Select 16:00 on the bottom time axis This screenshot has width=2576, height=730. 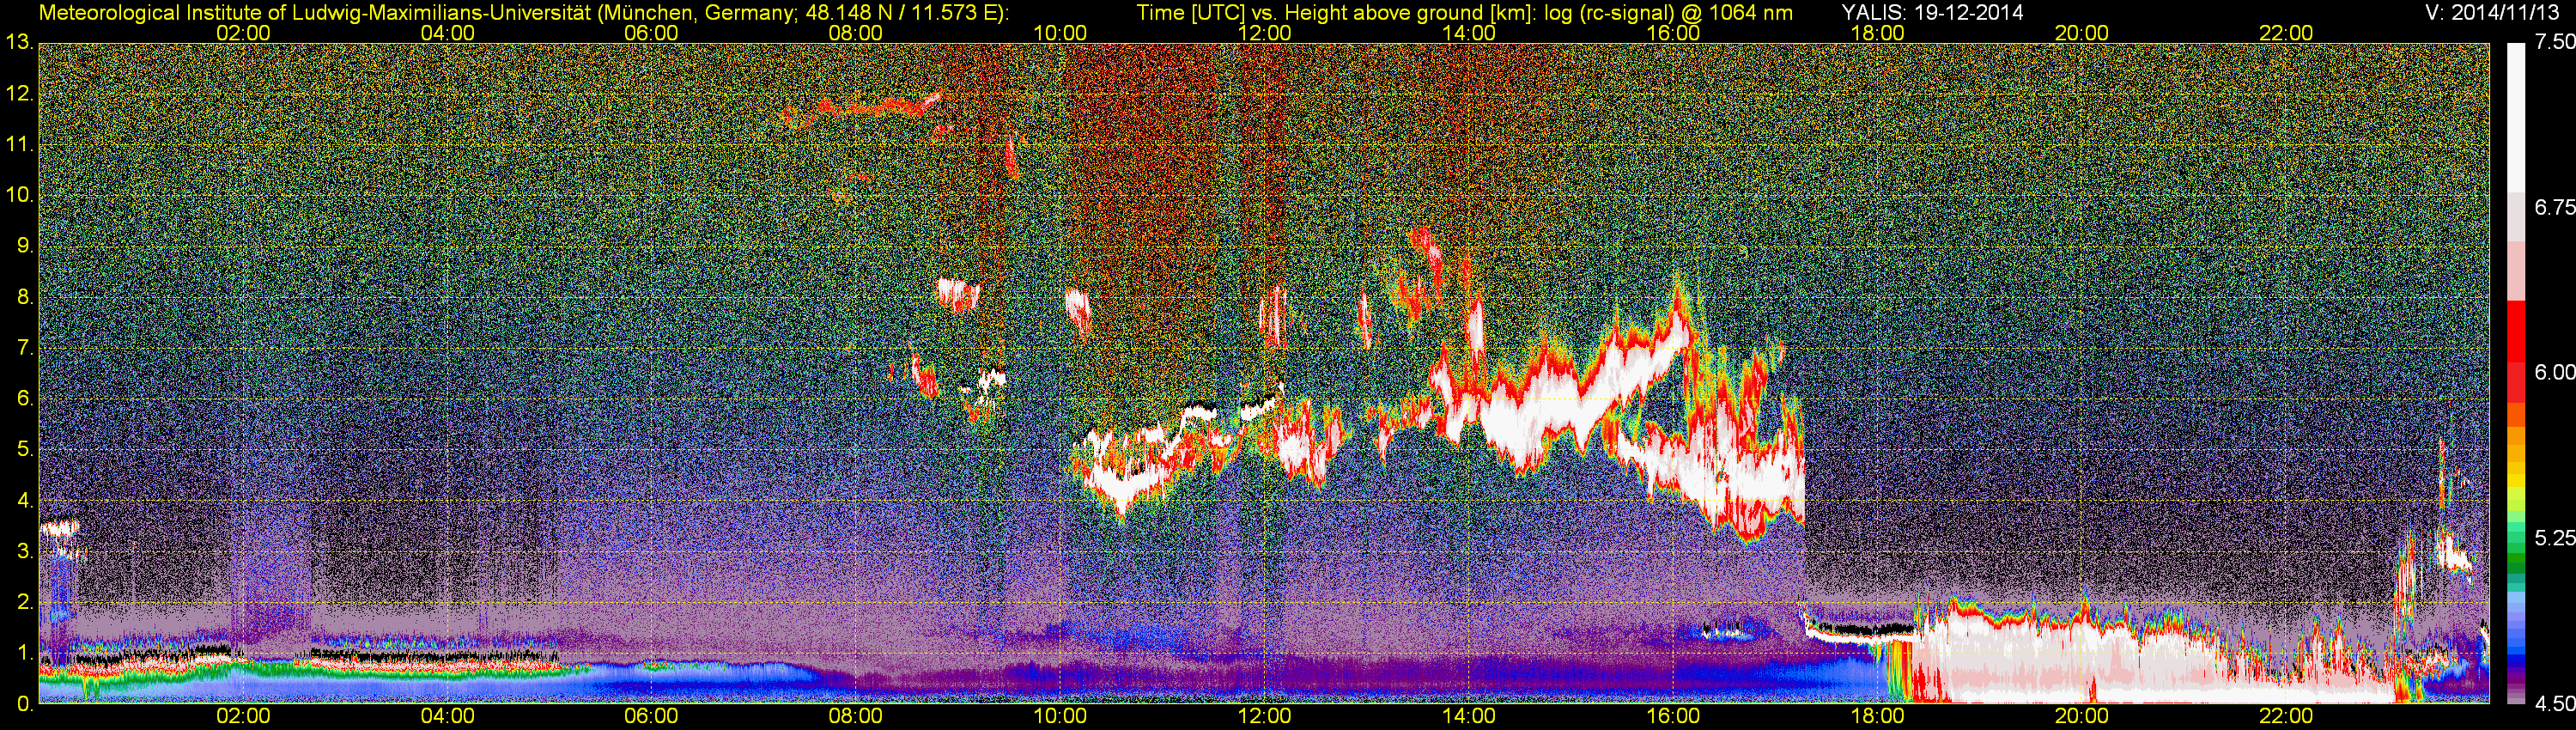1673,717
